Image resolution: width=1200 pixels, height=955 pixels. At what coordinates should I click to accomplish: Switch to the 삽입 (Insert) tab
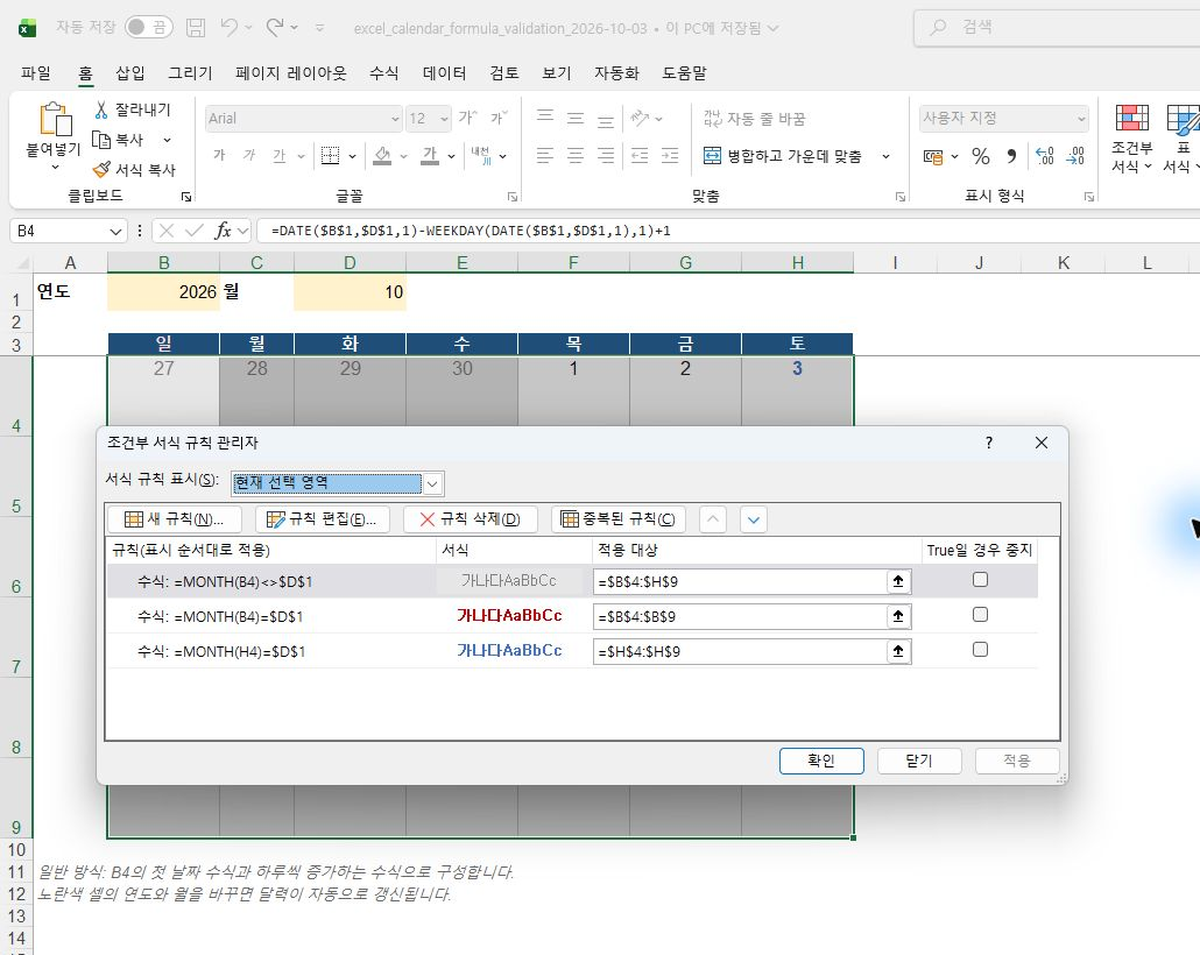pyautogui.click(x=130, y=73)
